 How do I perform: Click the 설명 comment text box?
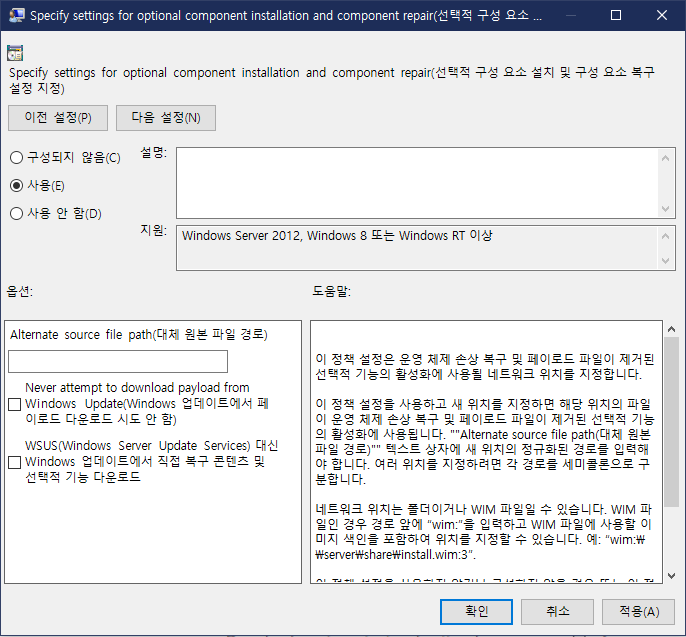pos(417,181)
